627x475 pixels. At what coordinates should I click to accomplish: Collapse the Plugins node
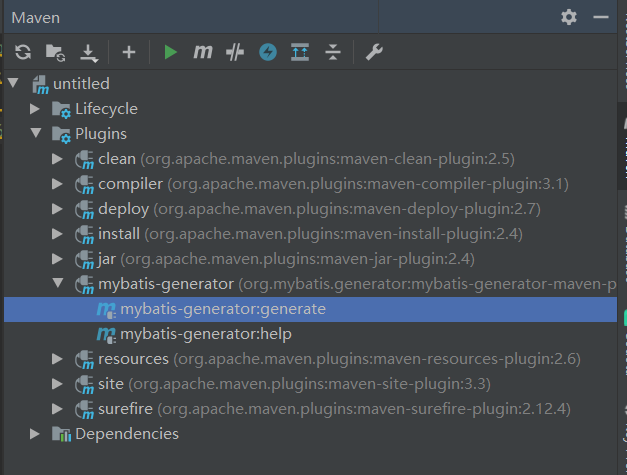pos(36,133)
